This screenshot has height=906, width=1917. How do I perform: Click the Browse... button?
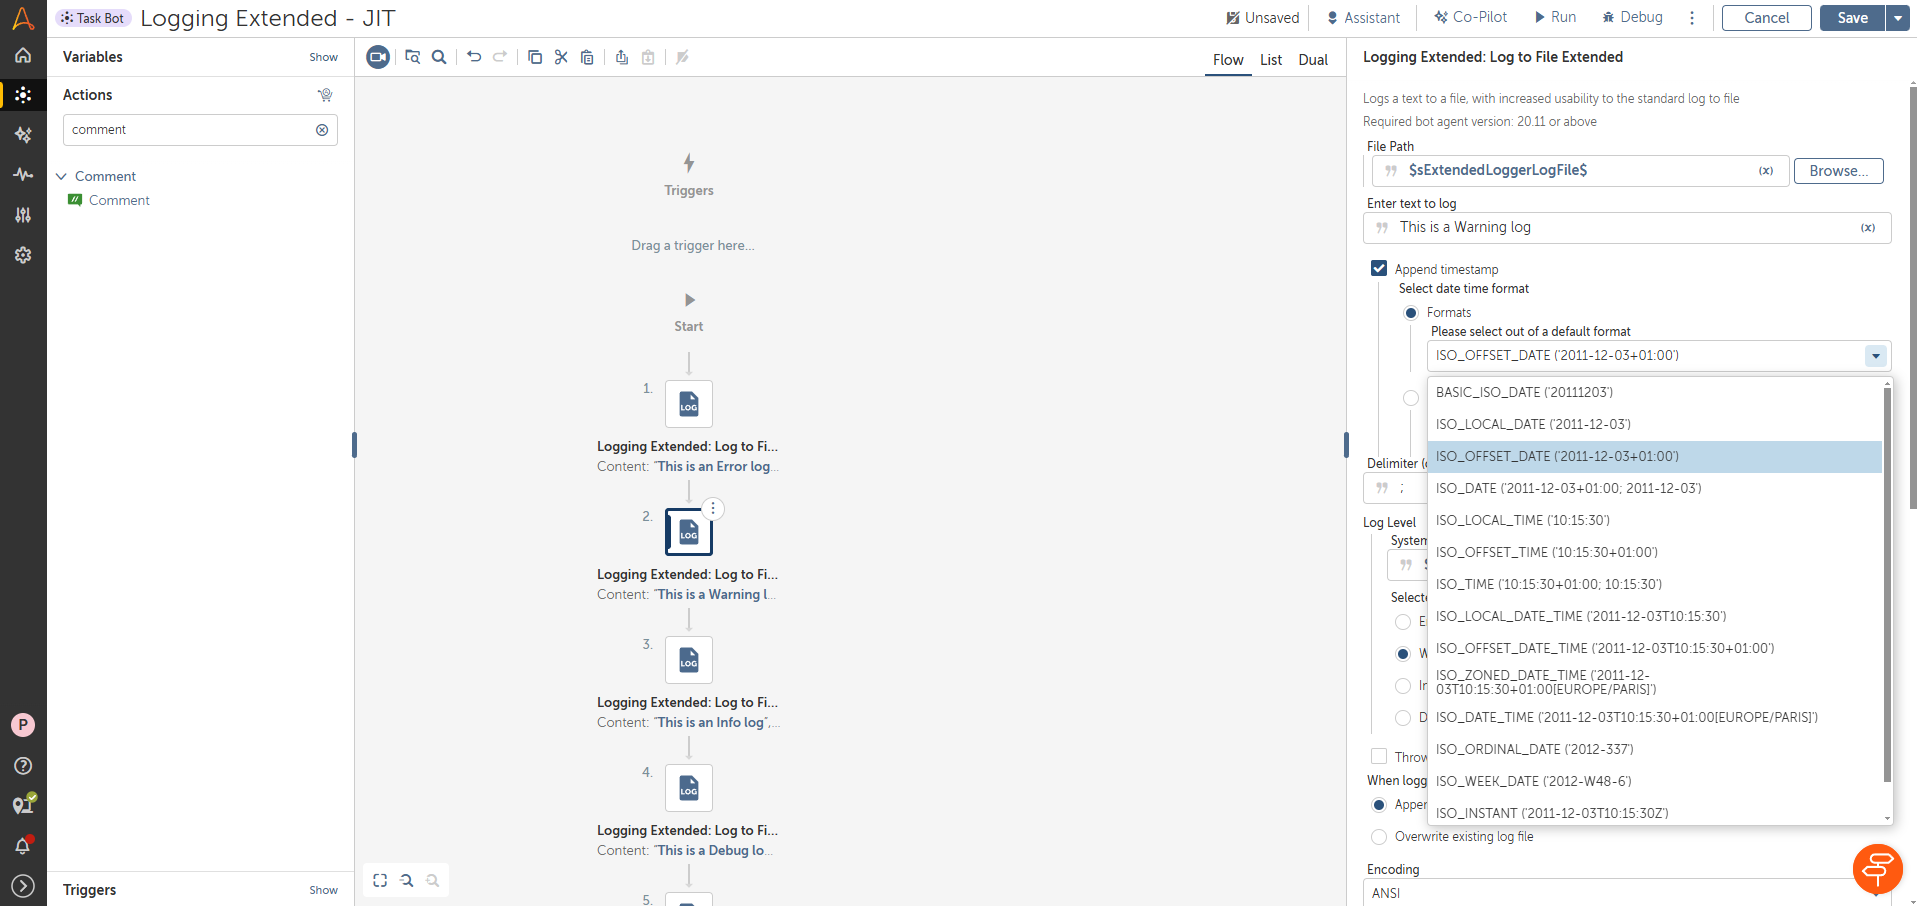click(x=1838, y=171)
